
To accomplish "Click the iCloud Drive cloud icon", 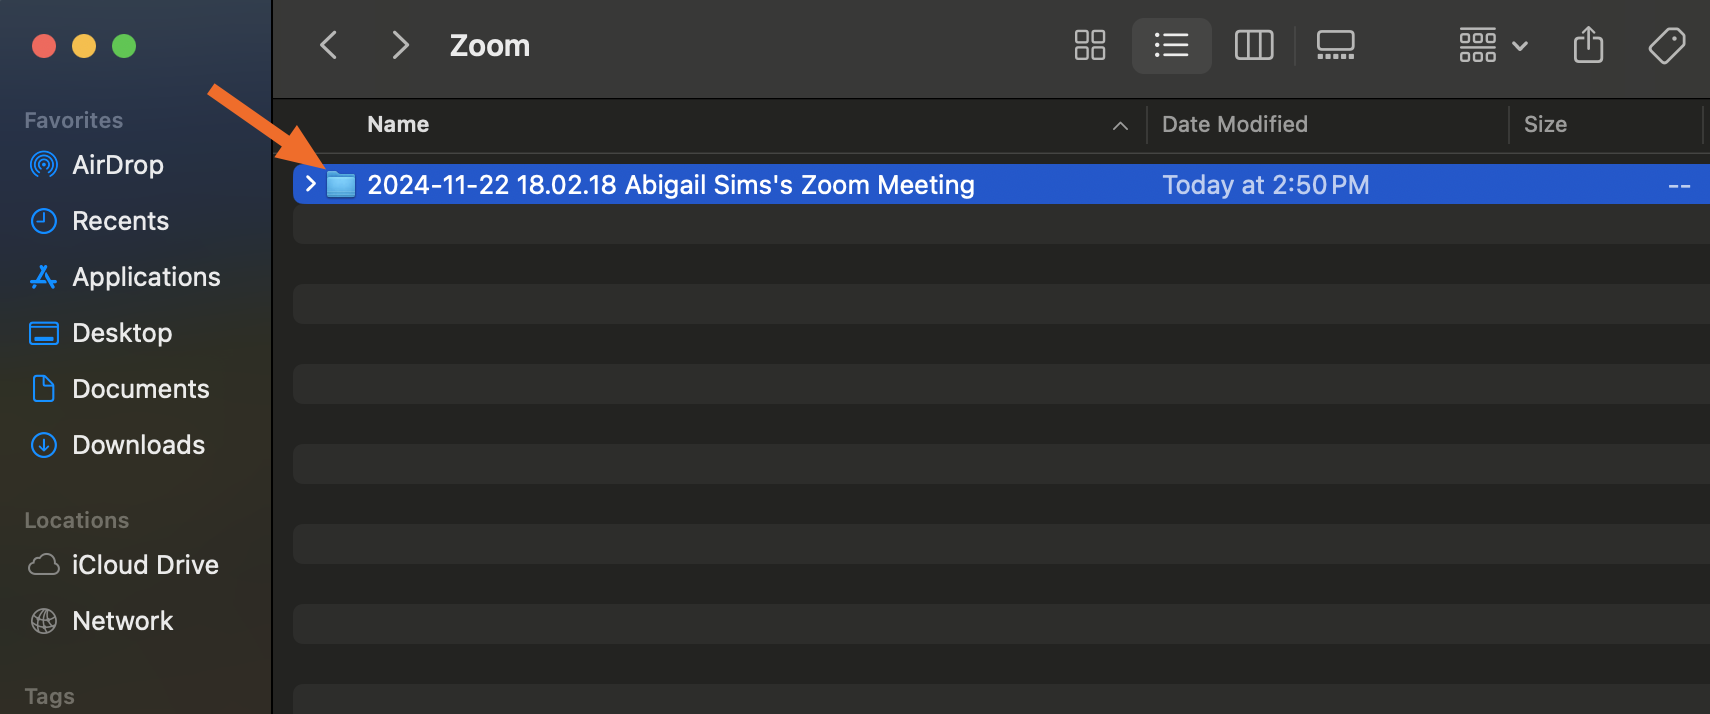I will coord(44,565).
